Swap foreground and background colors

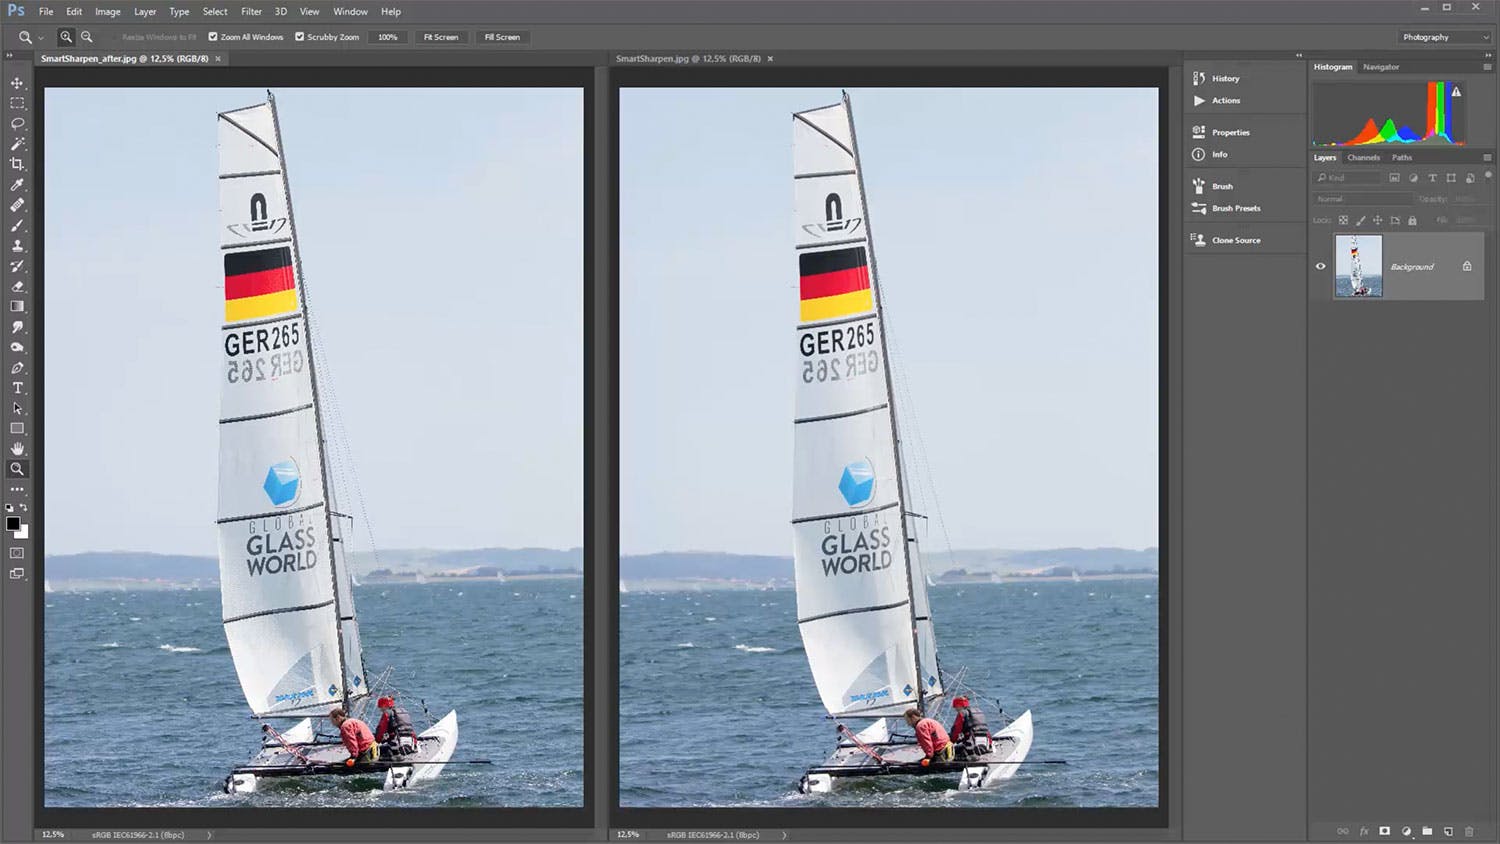[x=24, y=508]
